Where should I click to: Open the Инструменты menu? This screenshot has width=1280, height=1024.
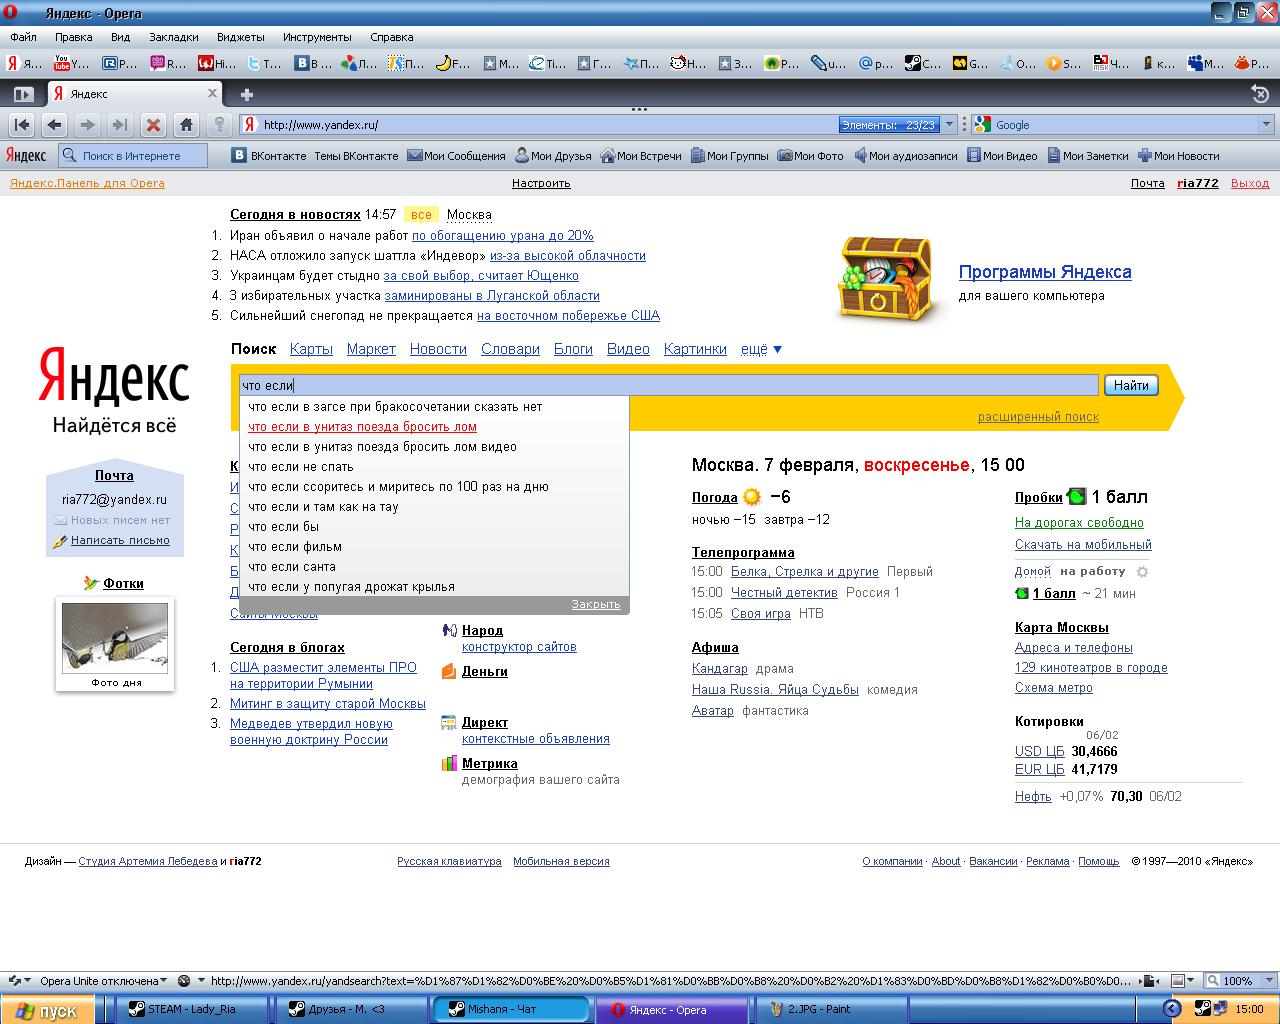(x=317, y=37)
